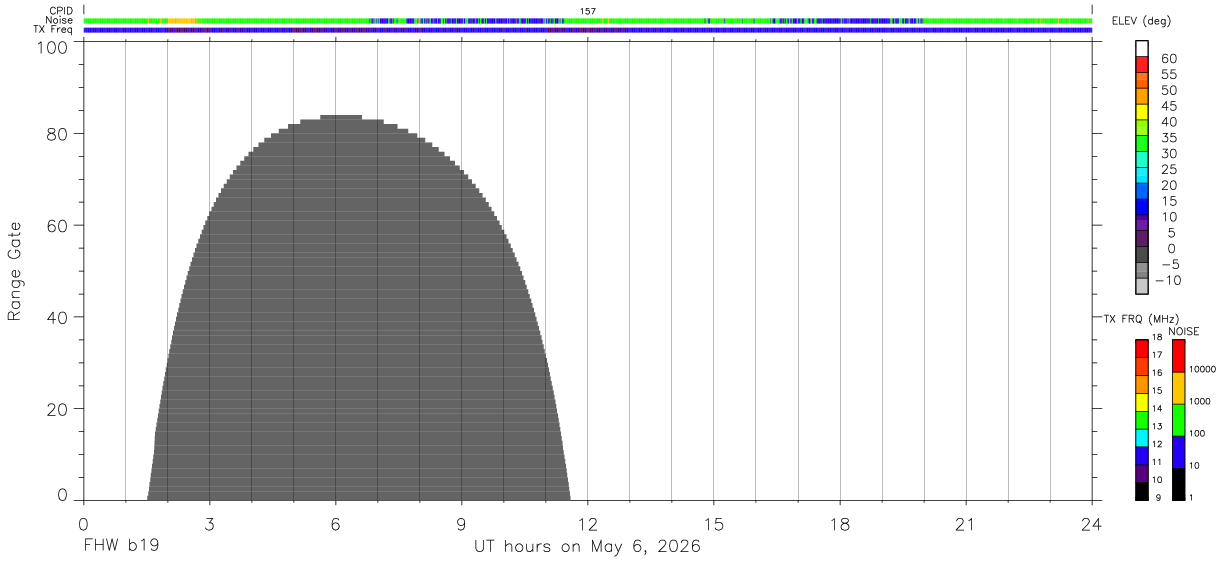This screenshot has width=1228, height=567.
Task: Click the green NOISE swatch between 100 and 1000
Action: click(x=1178, y=420)
